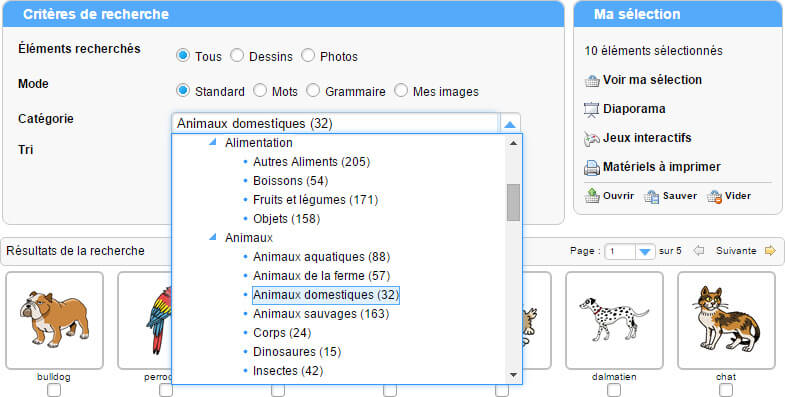Click the Vider selection icon
Viewport: 785px width, 397px height.
coord(714,196)
